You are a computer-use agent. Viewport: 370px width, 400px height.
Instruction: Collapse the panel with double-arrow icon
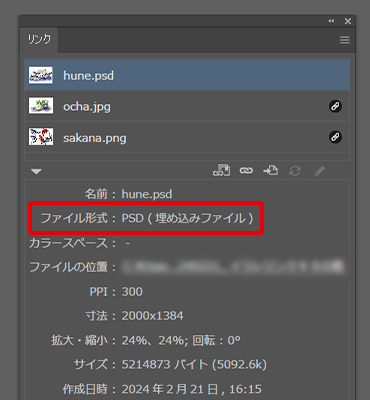click(x=331, y=21)
